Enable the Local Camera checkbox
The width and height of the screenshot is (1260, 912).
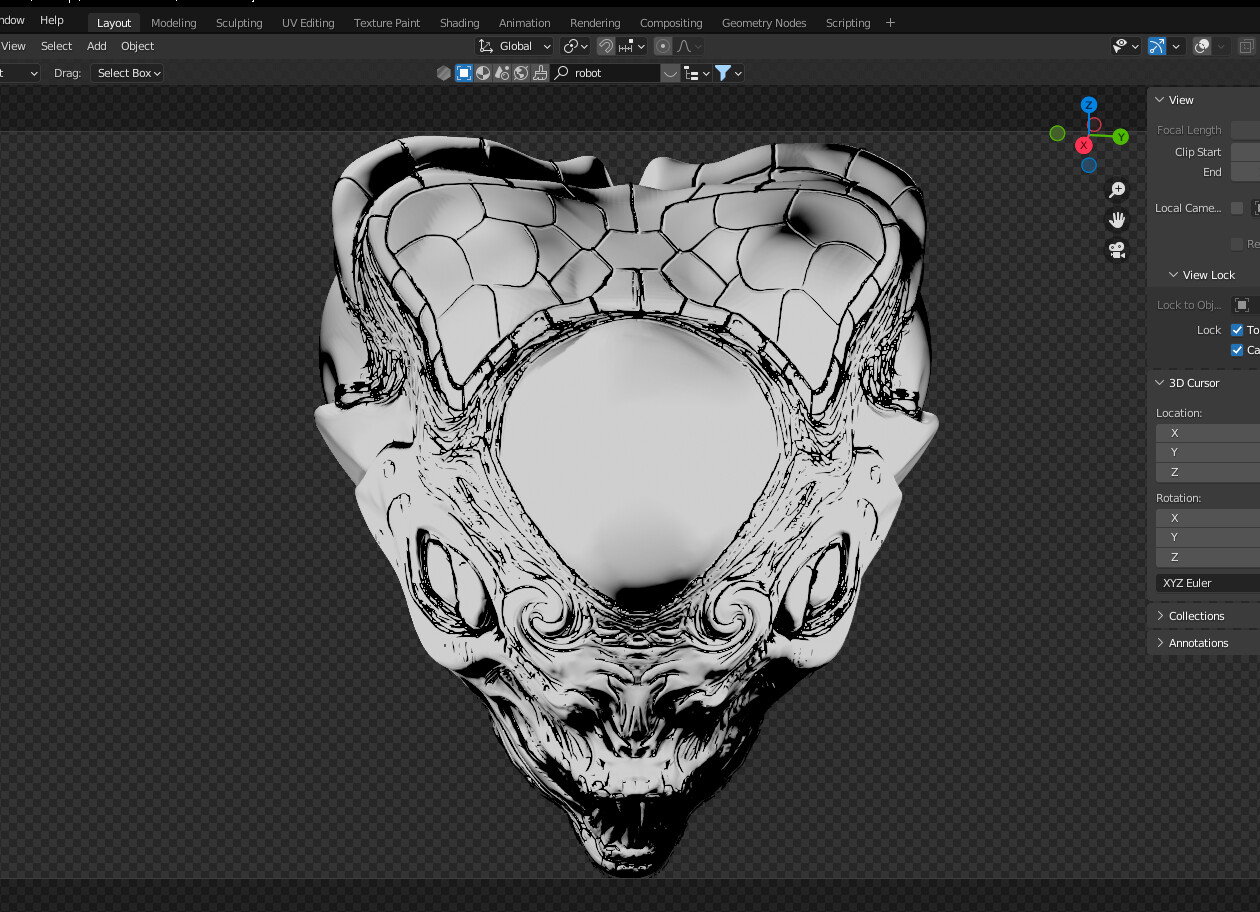[1237, 208]
